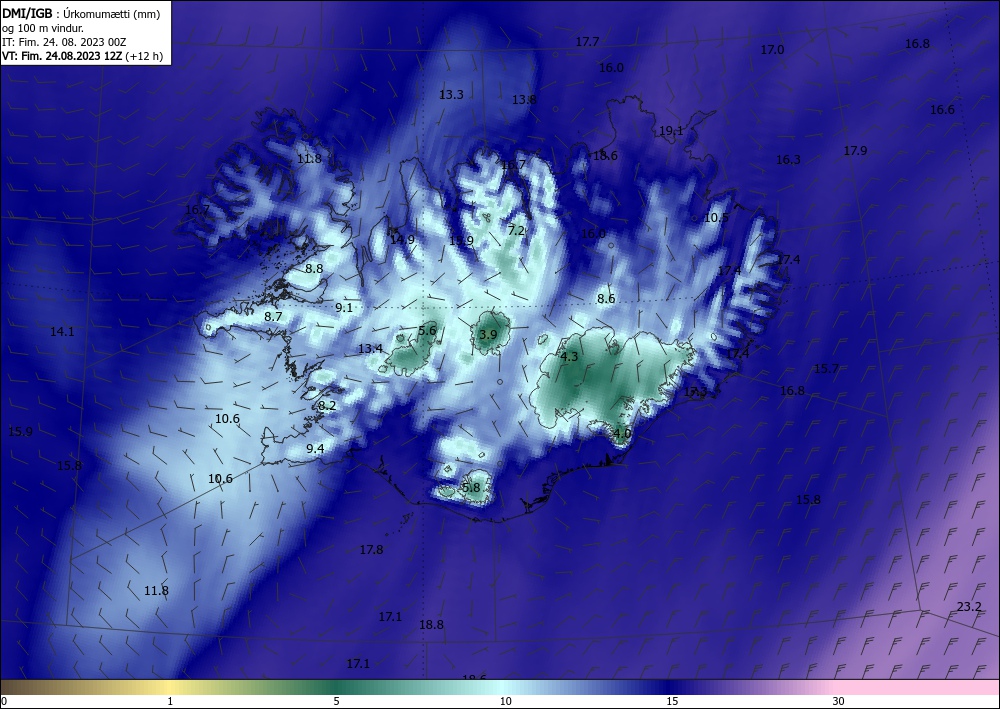
Task: Click the 7.2 value in north Iceland
Action: 516,231
